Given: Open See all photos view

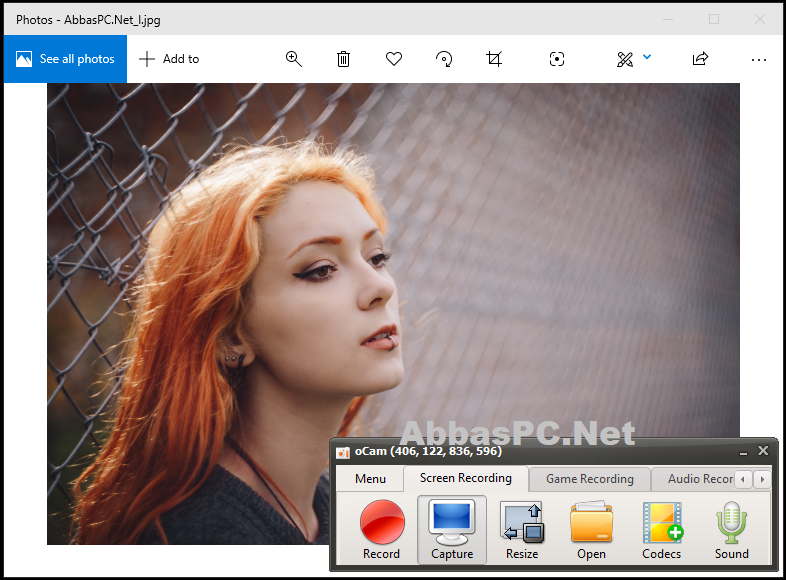Looking at the screenshot, I should point(65,59).
